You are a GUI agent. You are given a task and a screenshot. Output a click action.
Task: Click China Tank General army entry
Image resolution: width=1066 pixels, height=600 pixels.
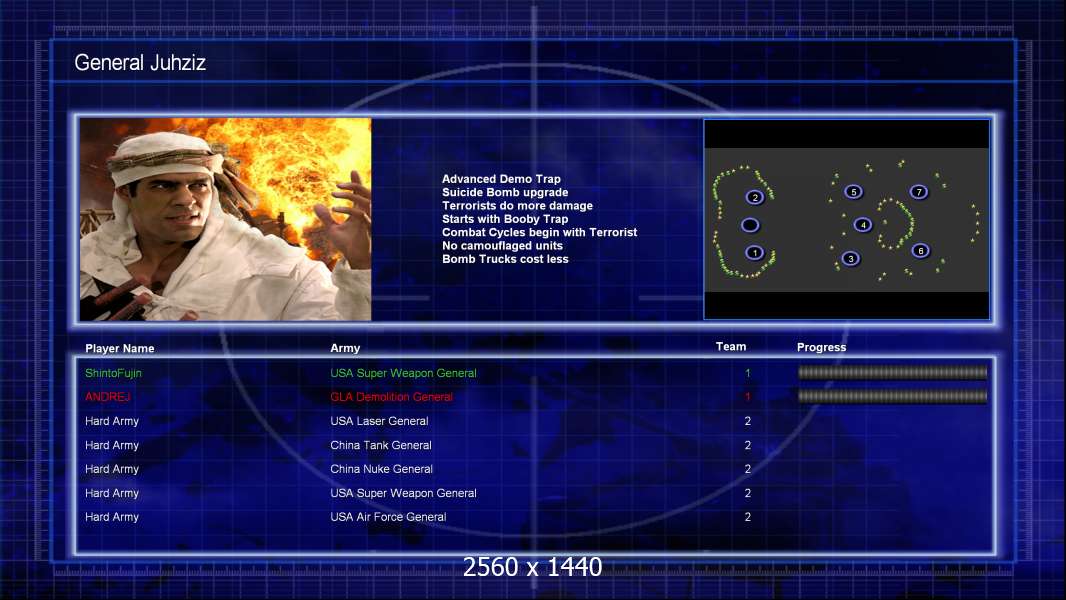coord(381,445)
